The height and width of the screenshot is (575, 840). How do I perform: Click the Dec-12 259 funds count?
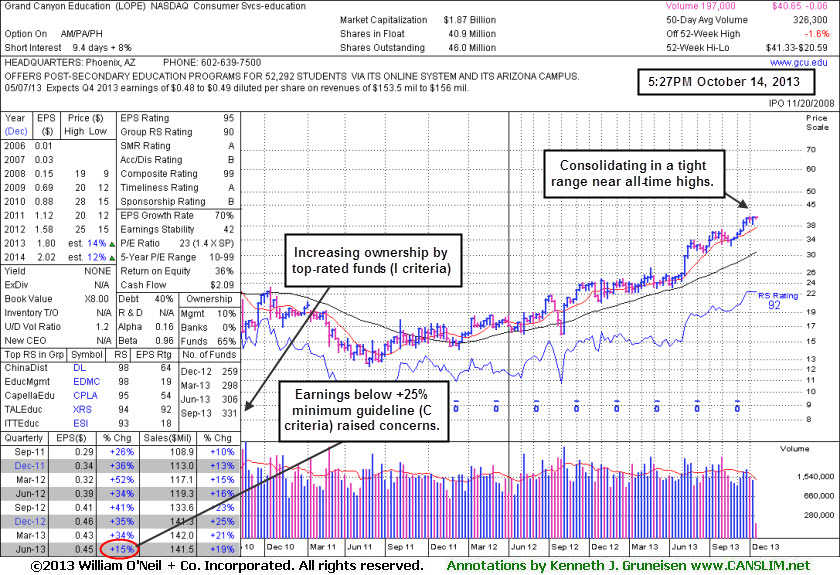[x=230, y=371]
